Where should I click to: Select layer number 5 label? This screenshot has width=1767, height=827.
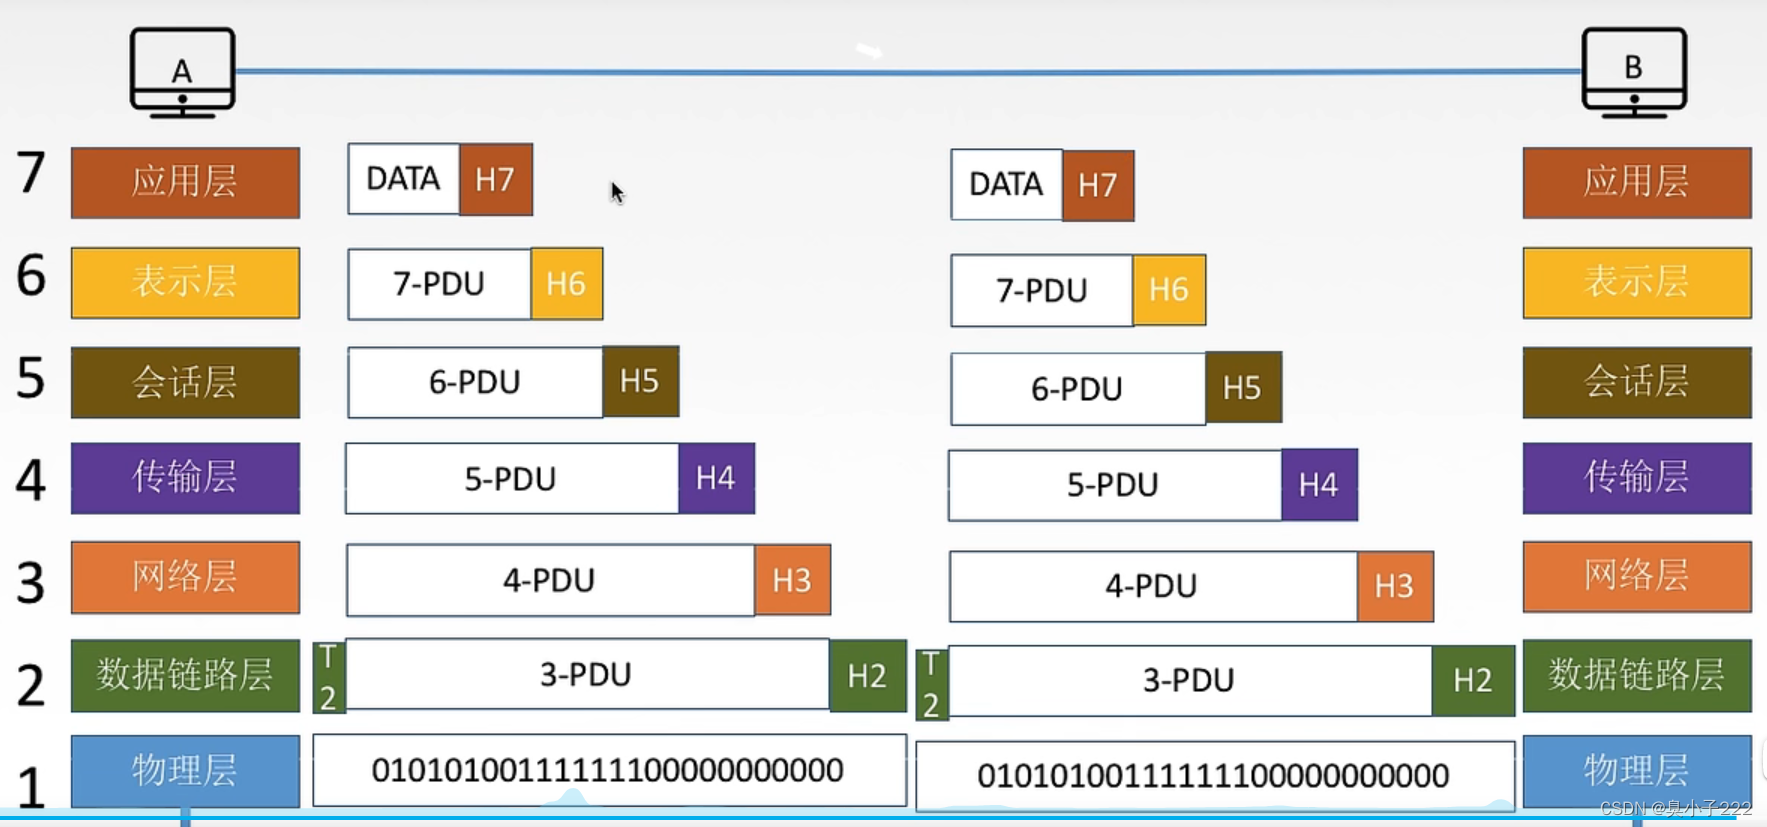tap(31, 378)
